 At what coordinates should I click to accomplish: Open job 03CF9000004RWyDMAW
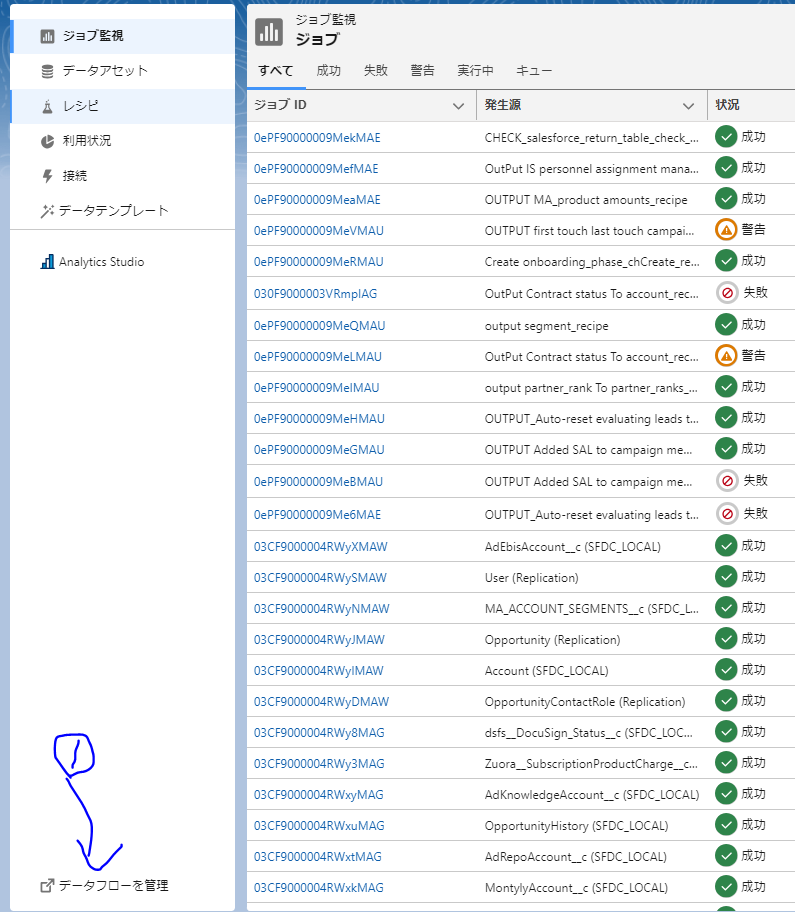click(321, 702)
